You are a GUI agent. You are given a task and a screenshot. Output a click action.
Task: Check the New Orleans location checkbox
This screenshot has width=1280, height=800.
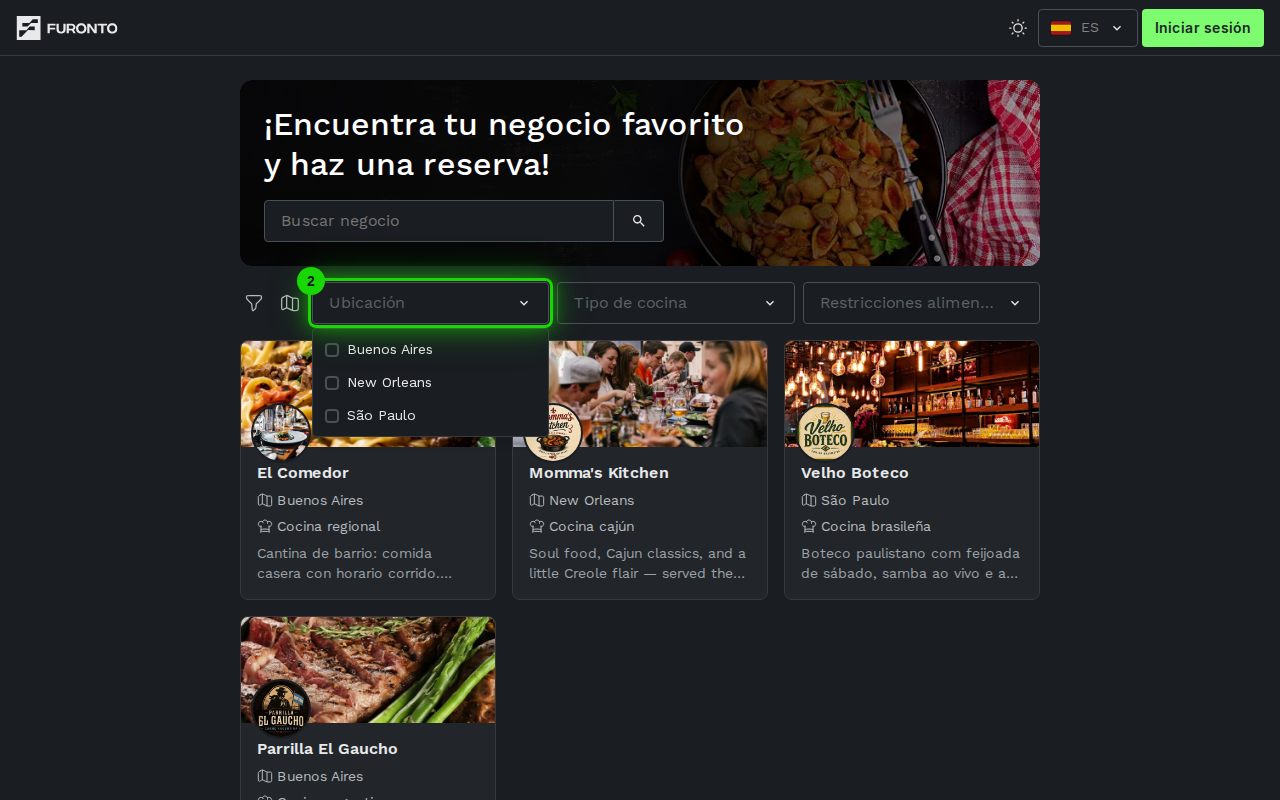pyautogui.click(x=332, y=383)
